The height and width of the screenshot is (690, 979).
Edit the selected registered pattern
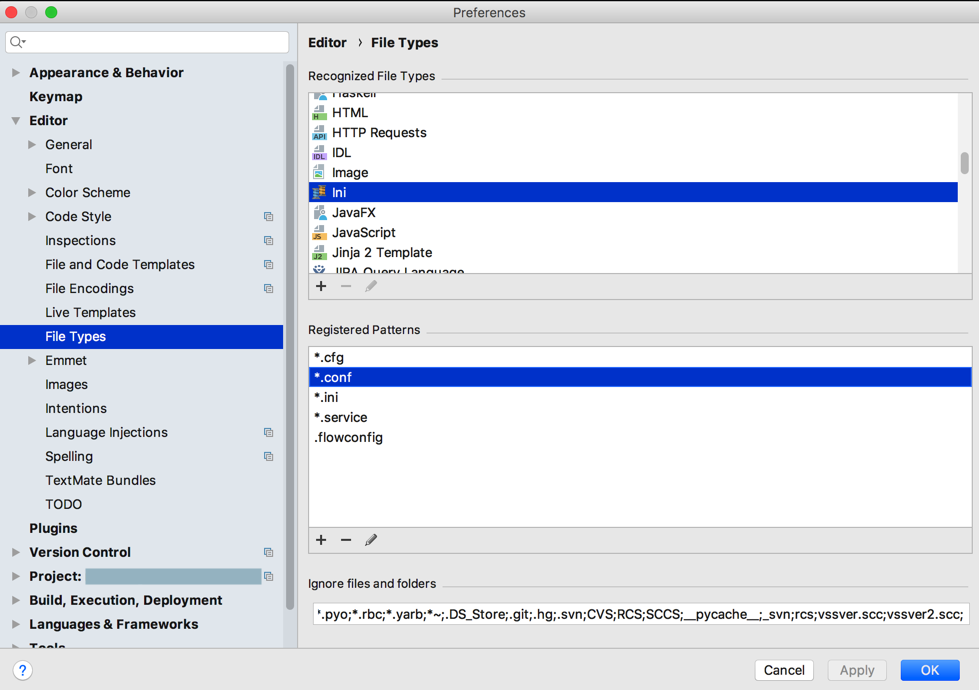(371, 540)
